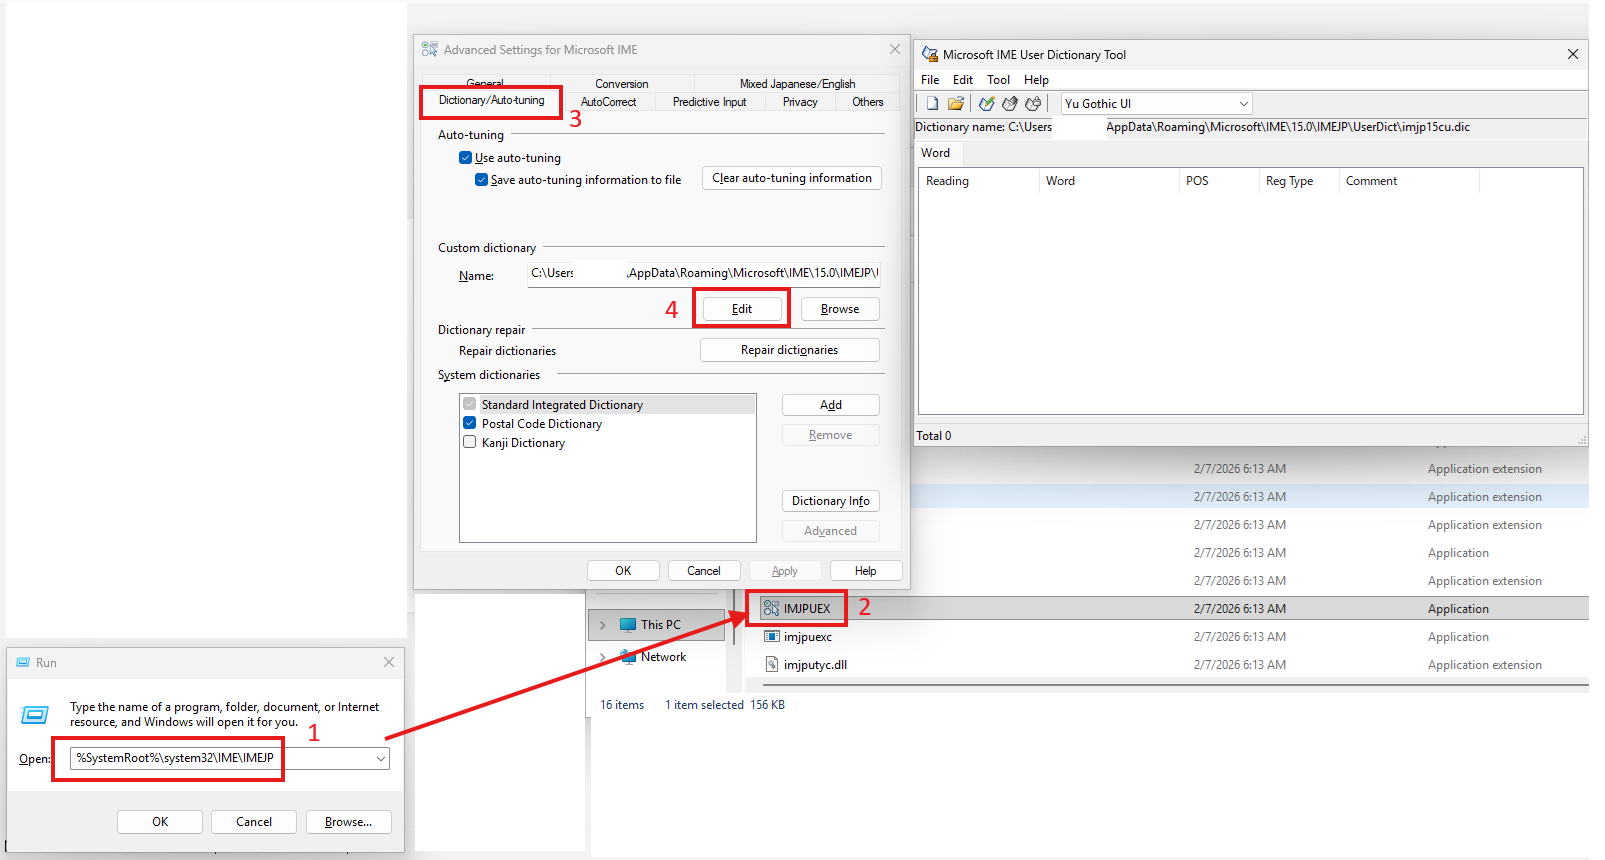Click the middle grey word-edit toolbar icon
The width and height of the screenshot is (1605, 860).
[x=1010, y=104]
